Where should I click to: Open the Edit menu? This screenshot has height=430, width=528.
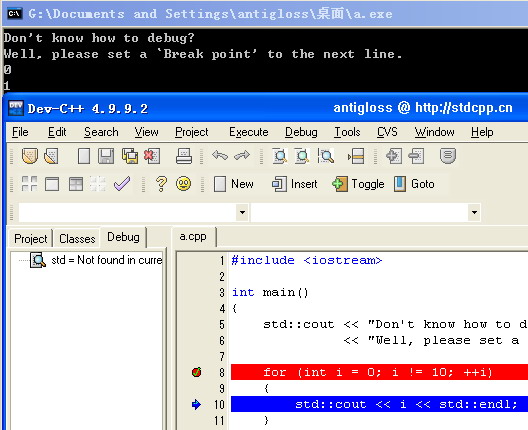57,132
